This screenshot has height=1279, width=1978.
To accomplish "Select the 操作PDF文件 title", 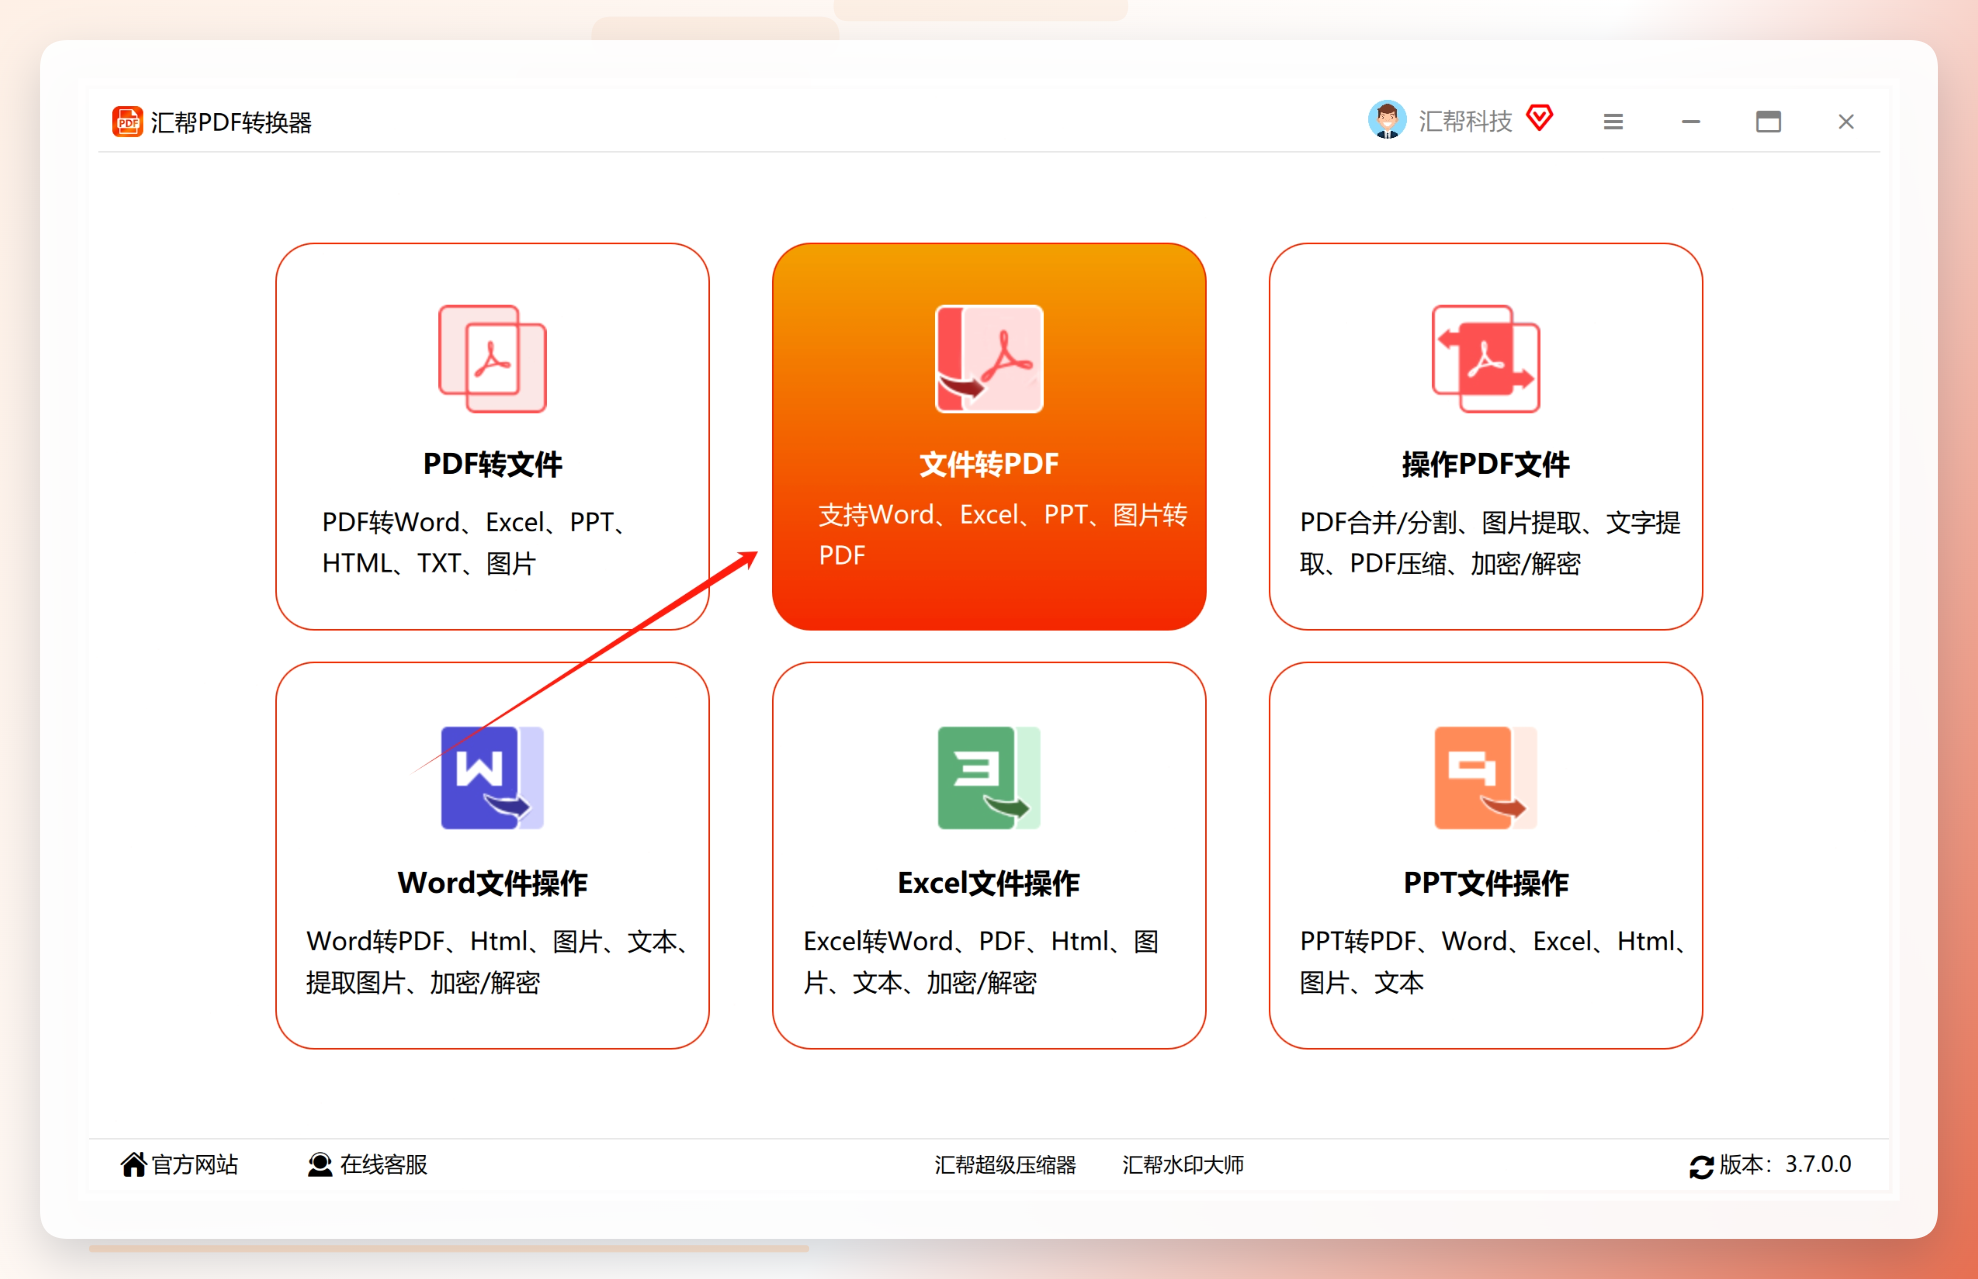I will (x=1485, y=464).
